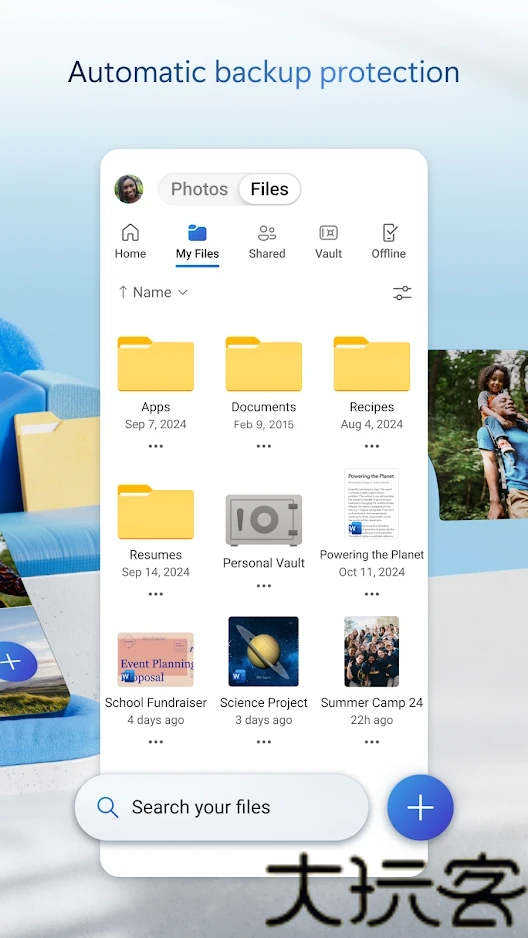This screenshot has height=938, width=528.
Task: Open the Home tab icon
Action: (130, 233)
